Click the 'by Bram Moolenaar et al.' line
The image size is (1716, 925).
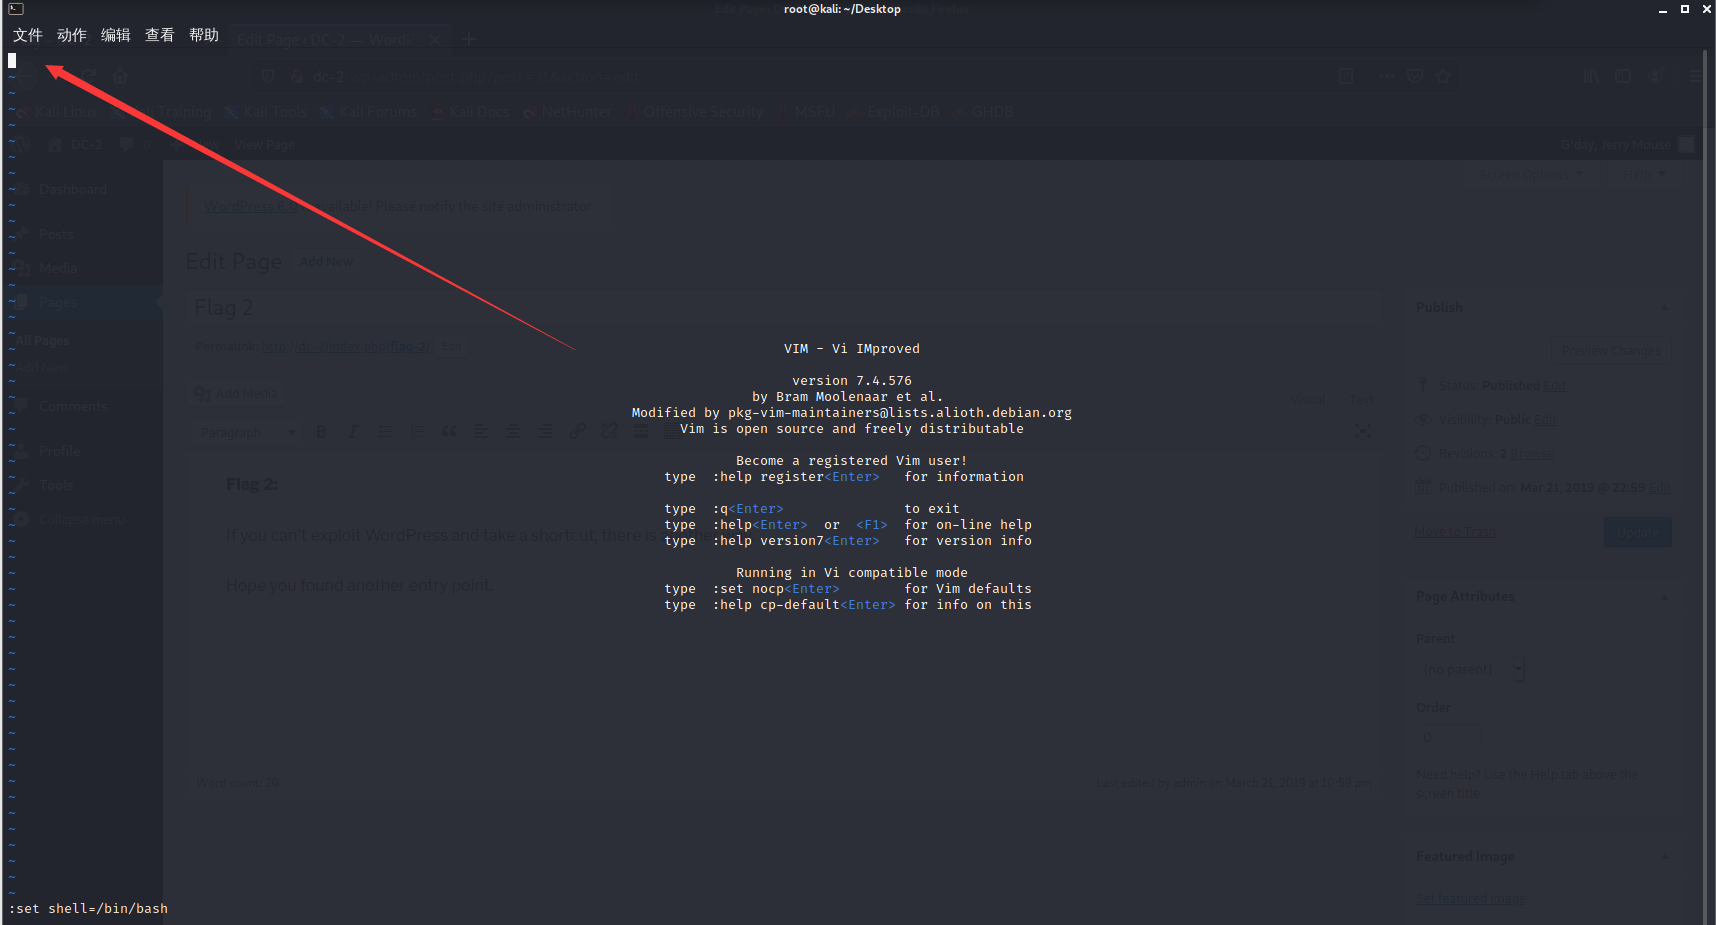click(848, 397)
